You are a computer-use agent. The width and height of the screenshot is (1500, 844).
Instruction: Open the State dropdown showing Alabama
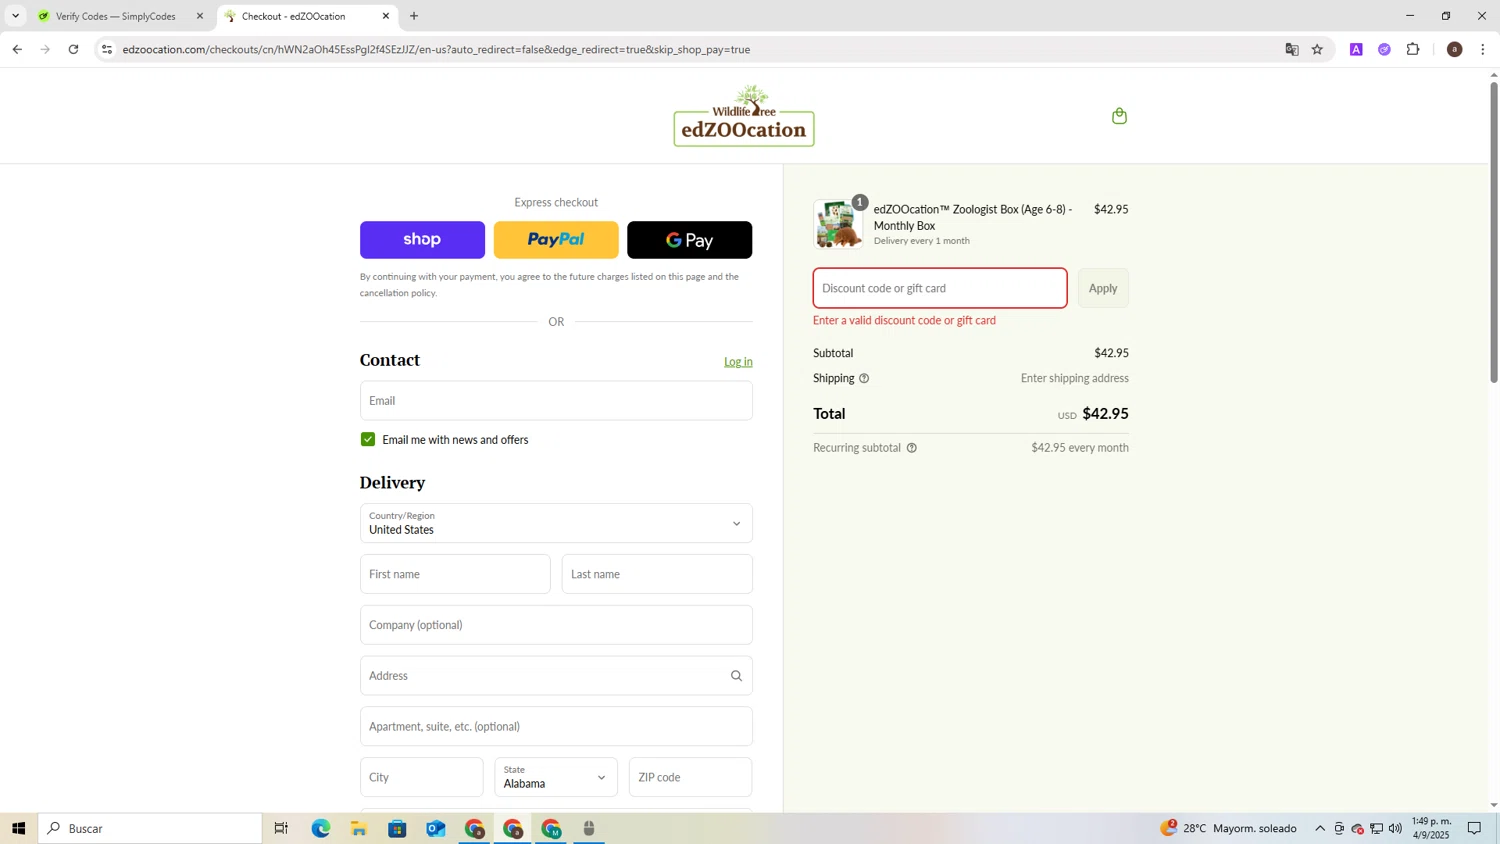pos(556,777)
